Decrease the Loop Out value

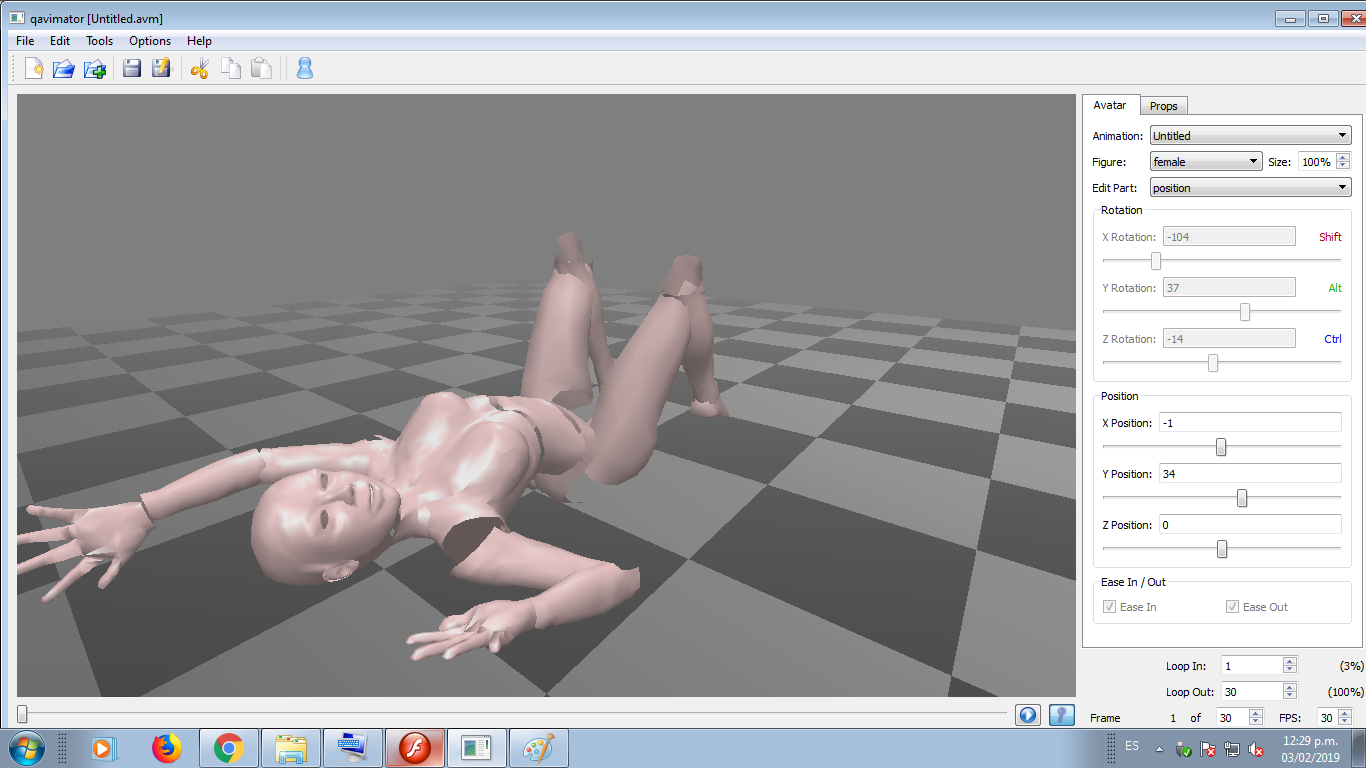click(1289, 696)
